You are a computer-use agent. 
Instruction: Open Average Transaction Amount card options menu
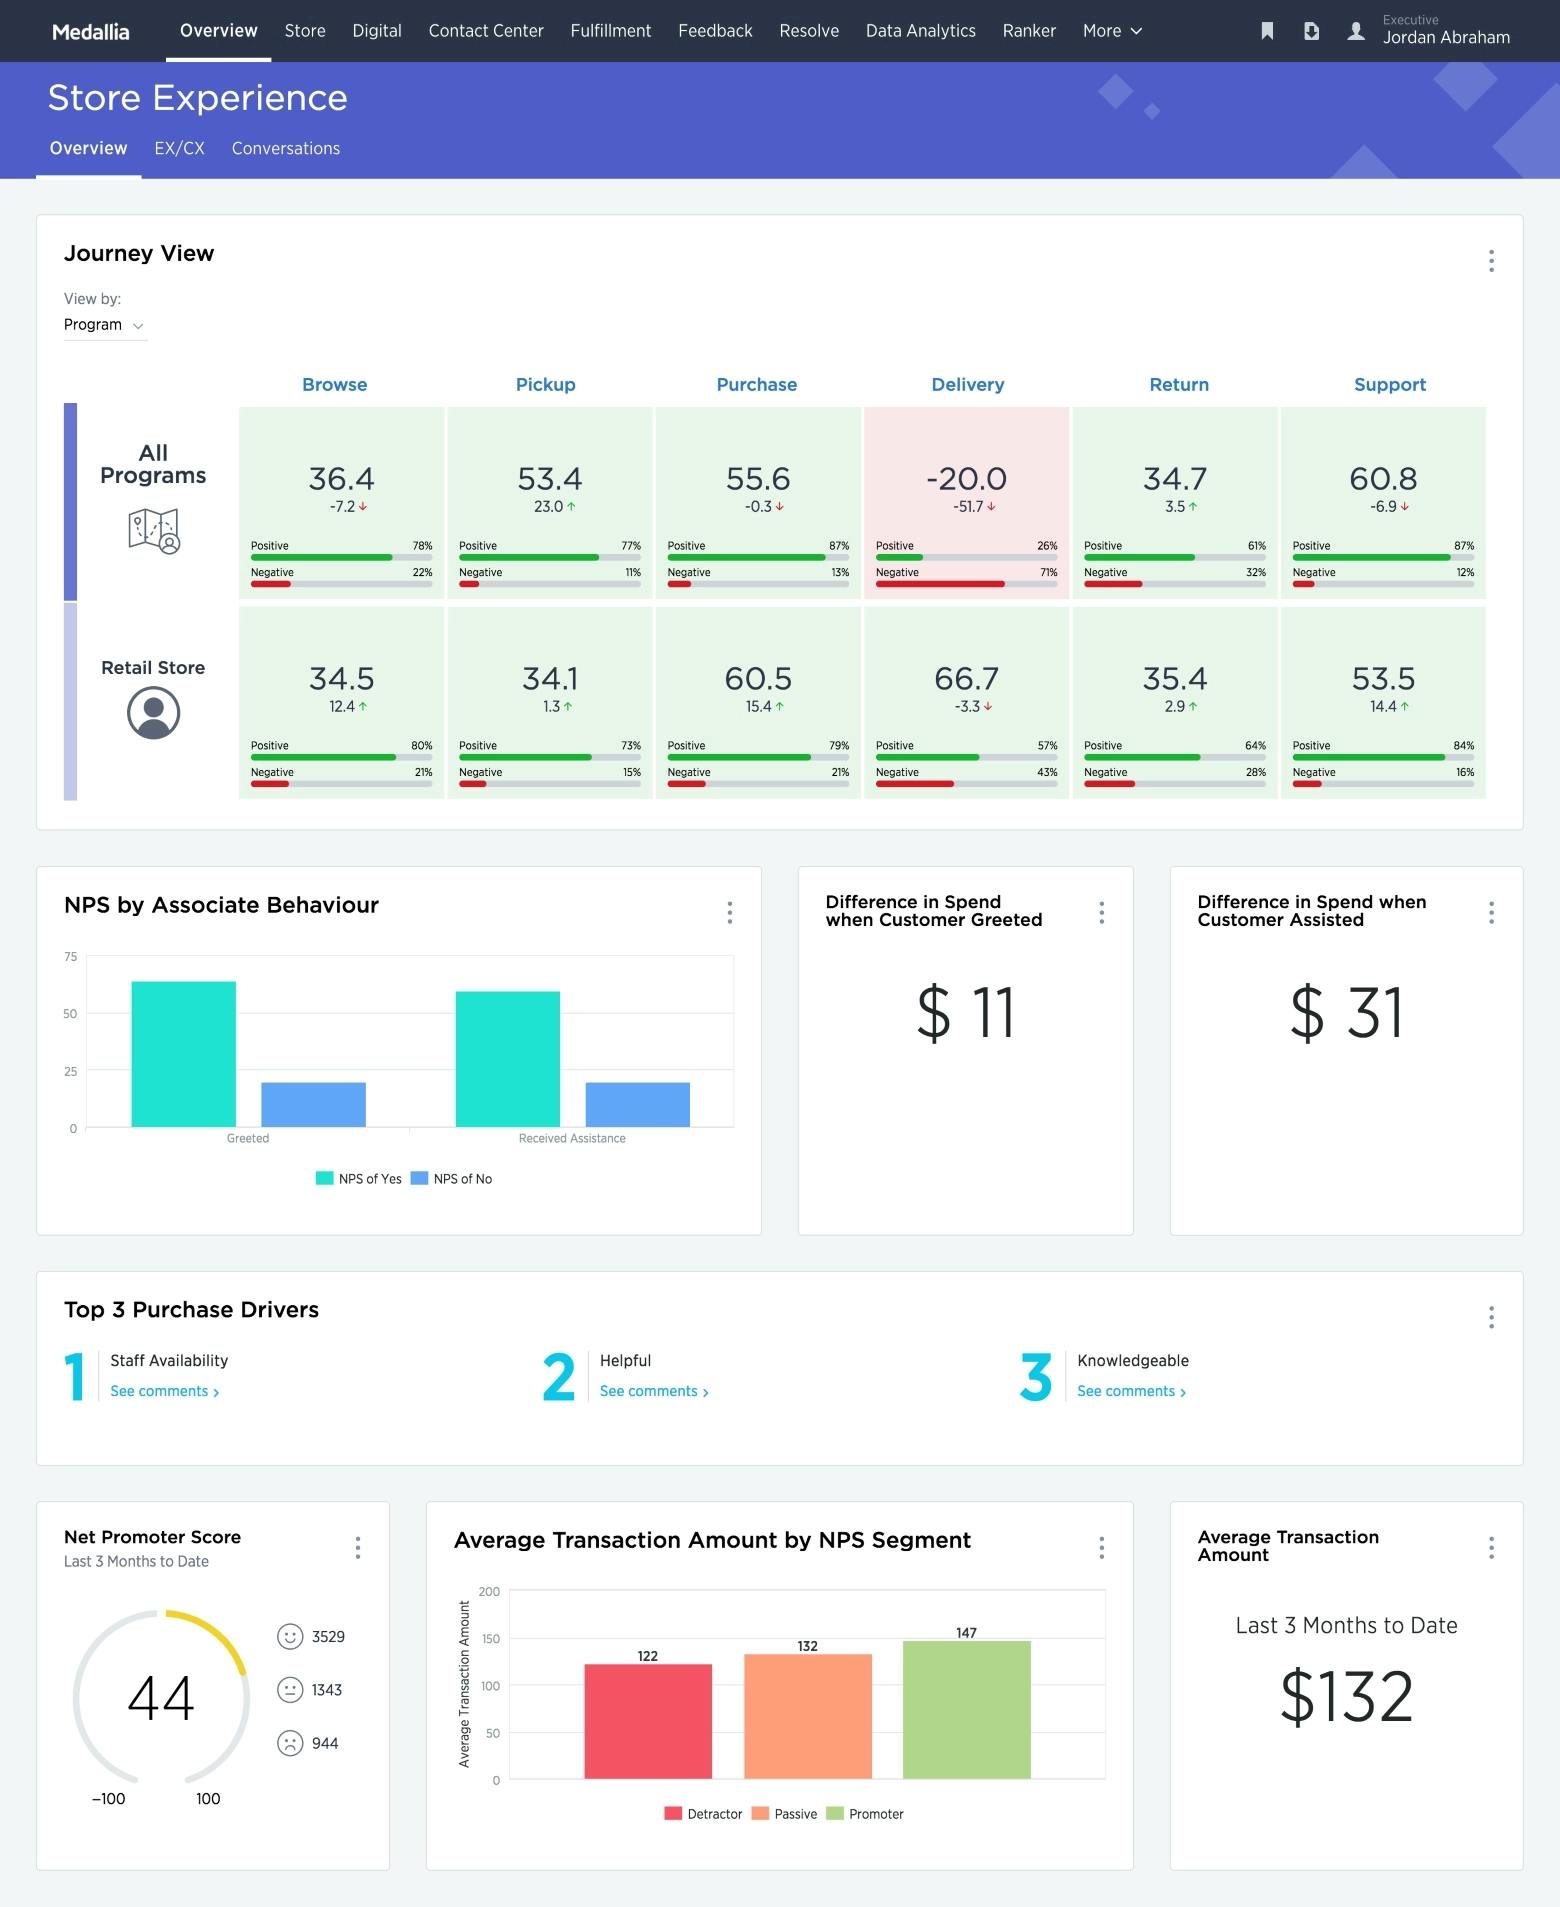point(1491,1548)
